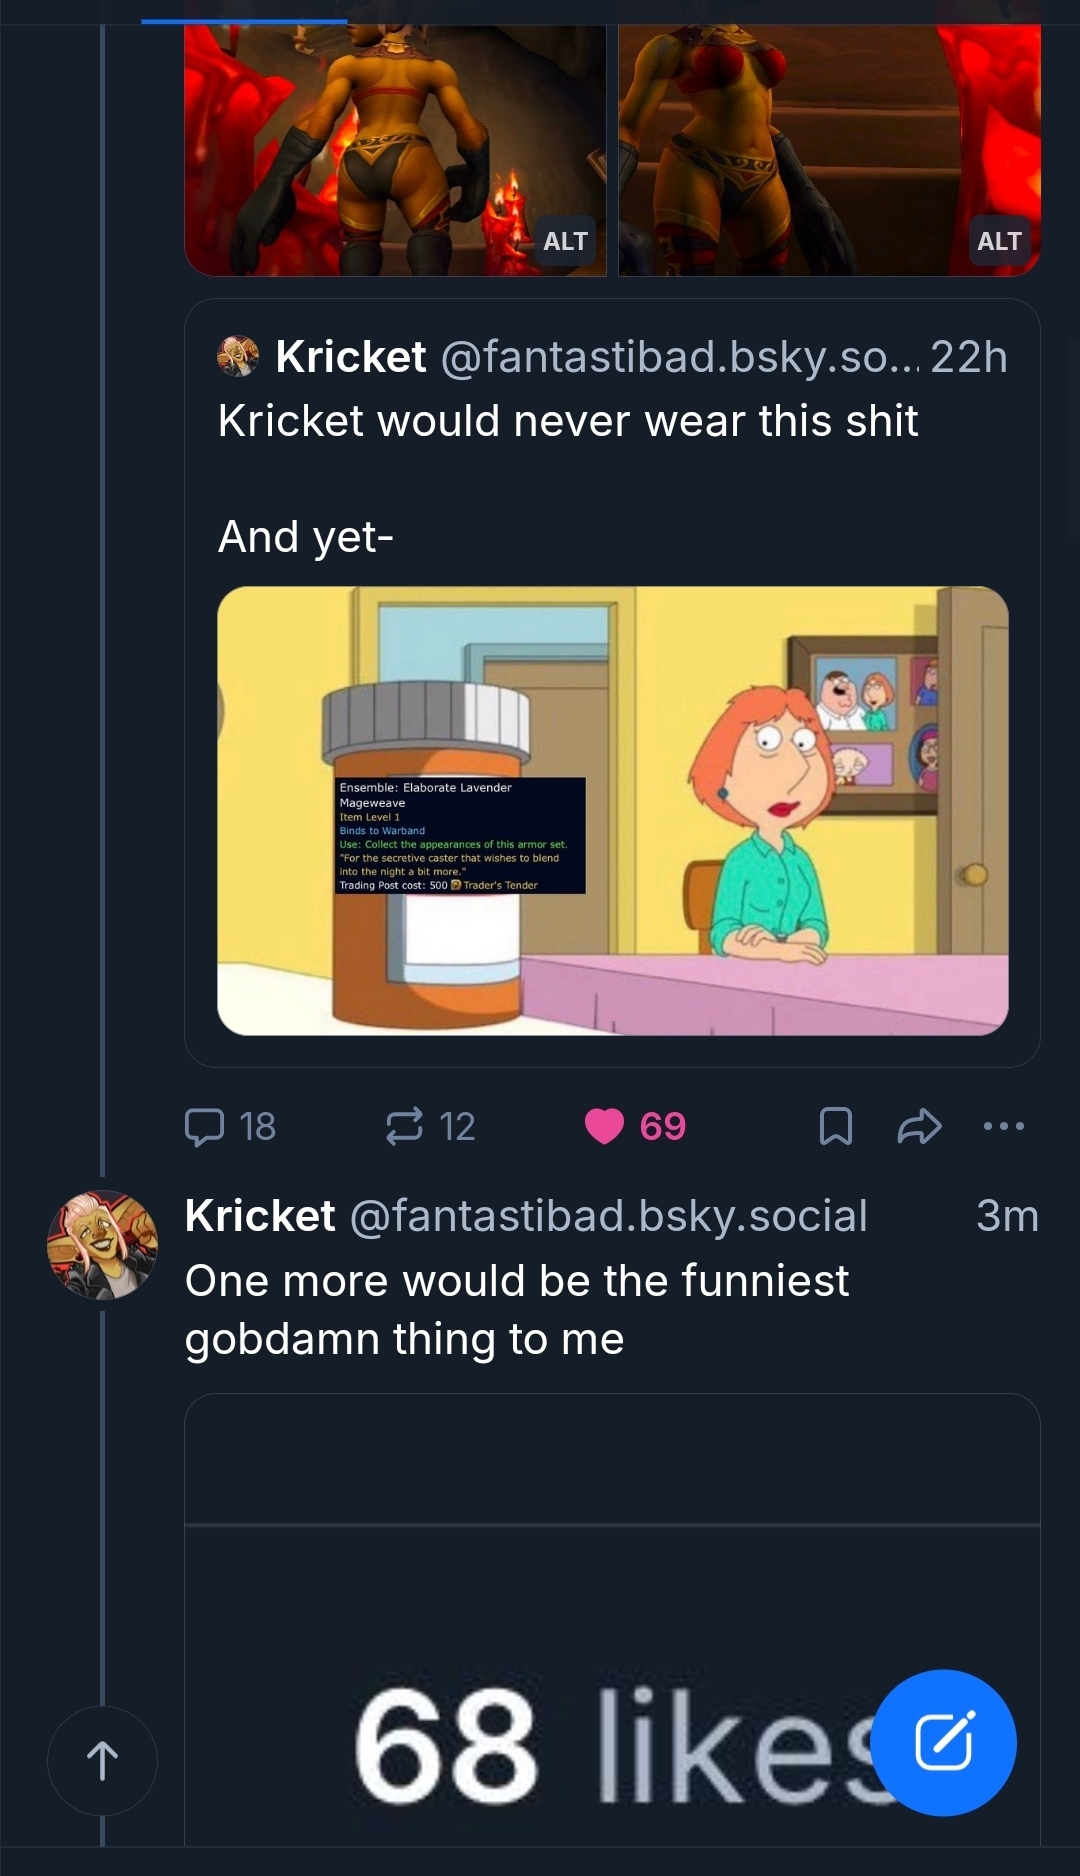Open small avatar in quoted post
The image size is (1080, 1876).
pyautogui.click(x=238, y=356)
